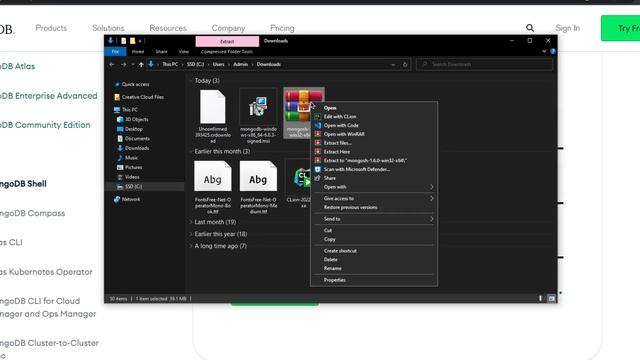Click the WinRAR icon beside Open with WinRAR
The width and height of the screenshot is (640, 360).
(318, 134)
